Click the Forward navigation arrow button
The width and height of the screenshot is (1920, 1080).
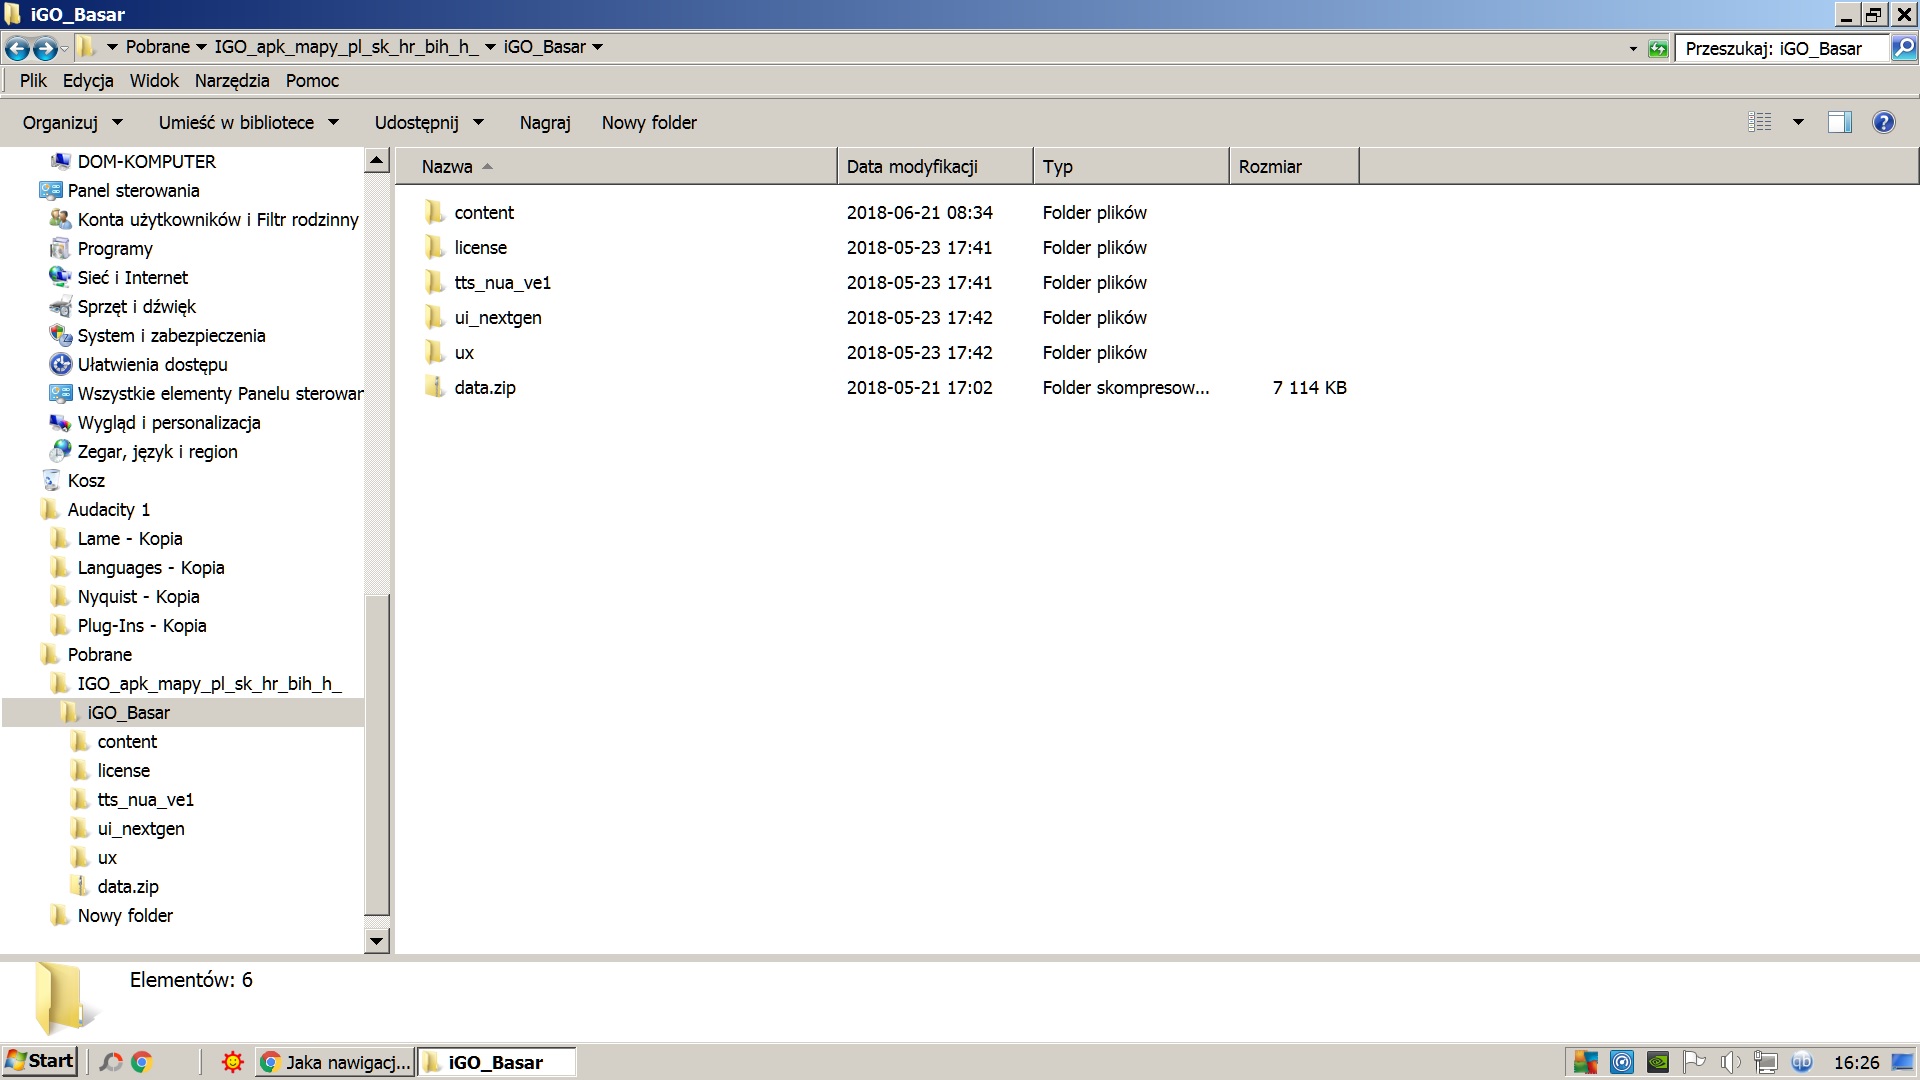point(45,48)
